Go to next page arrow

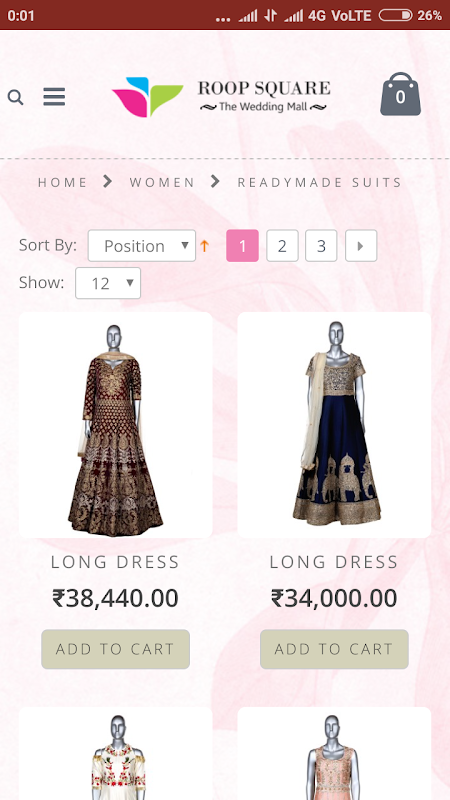click(x=361, y=245)
